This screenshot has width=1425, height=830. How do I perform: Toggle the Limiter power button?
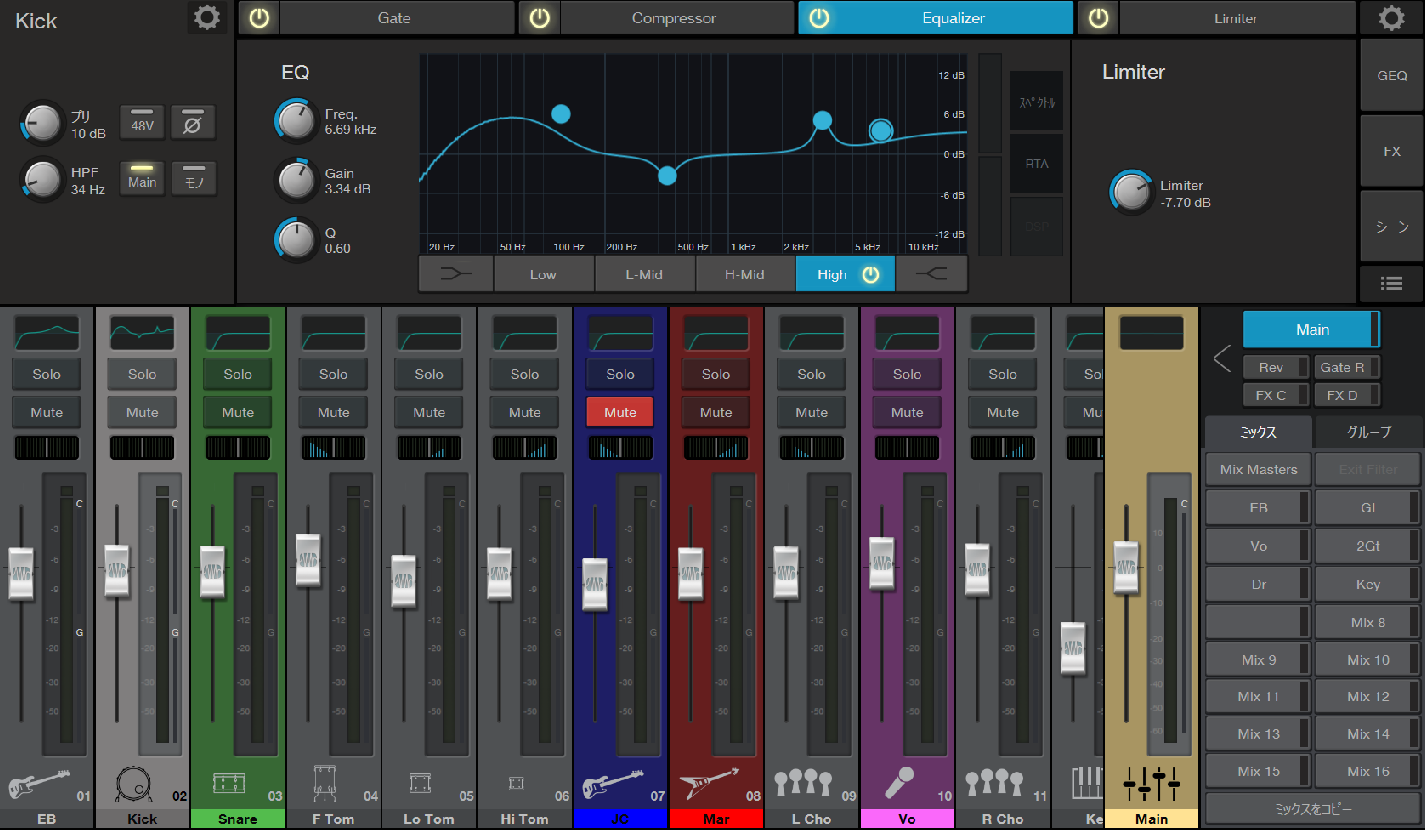pyautogui.click(x=1099, y=18)
